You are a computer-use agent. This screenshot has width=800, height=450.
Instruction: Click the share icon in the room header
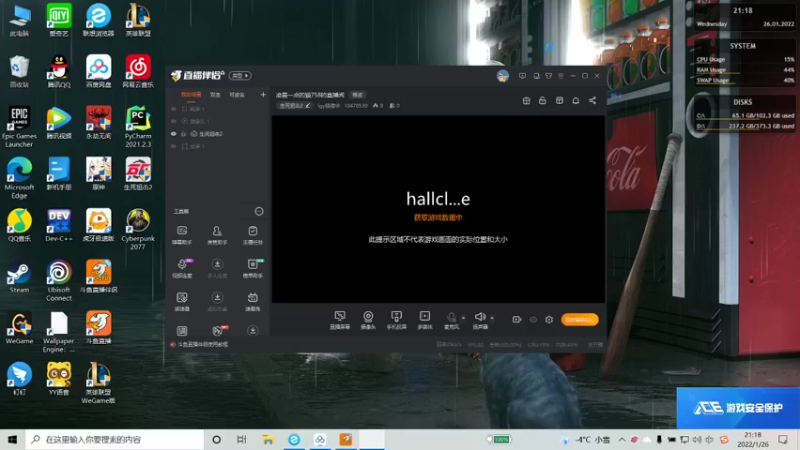coord(592,101)
